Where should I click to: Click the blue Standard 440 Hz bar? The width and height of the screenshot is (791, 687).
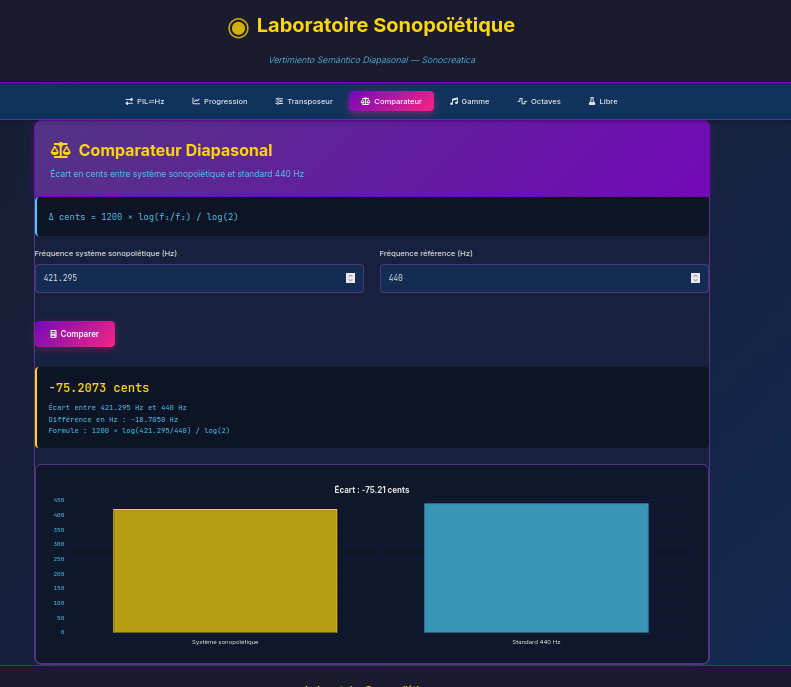pyautogui.click(x=536, y=567)
